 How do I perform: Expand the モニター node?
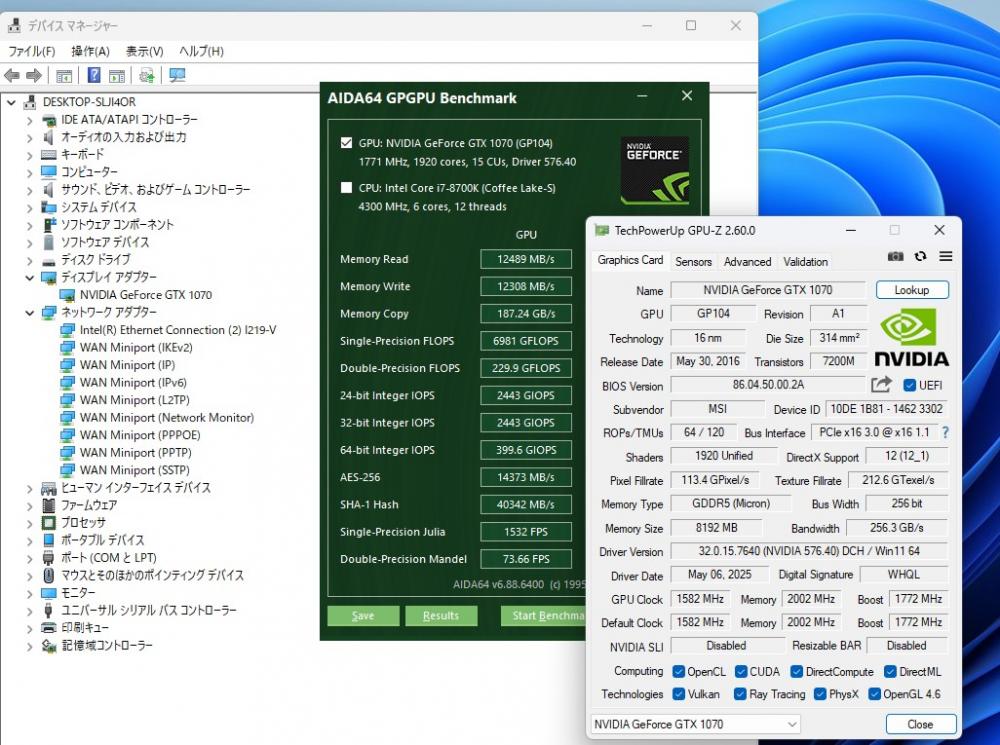(29, 593)
